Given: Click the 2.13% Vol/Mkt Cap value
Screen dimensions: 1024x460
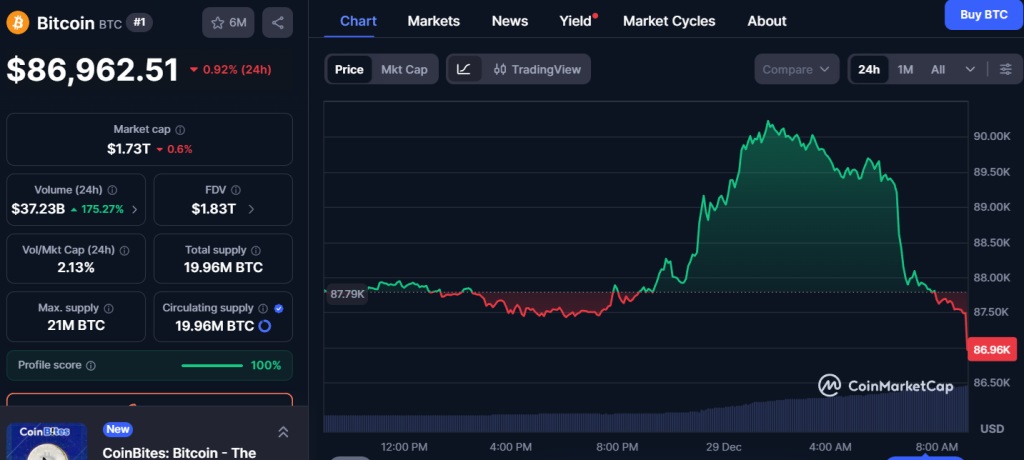Looking at the screenshot, I should [x=76, y=268].
